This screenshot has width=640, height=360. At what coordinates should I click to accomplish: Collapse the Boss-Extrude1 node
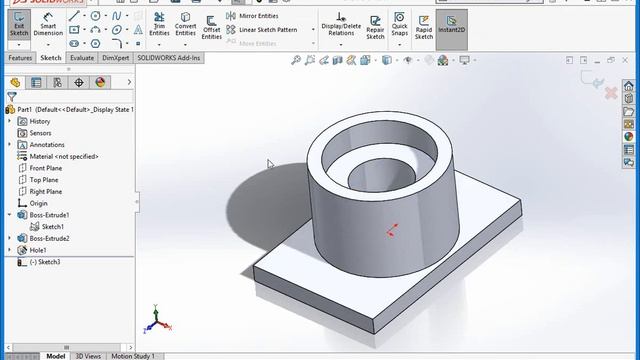(10, 215)
